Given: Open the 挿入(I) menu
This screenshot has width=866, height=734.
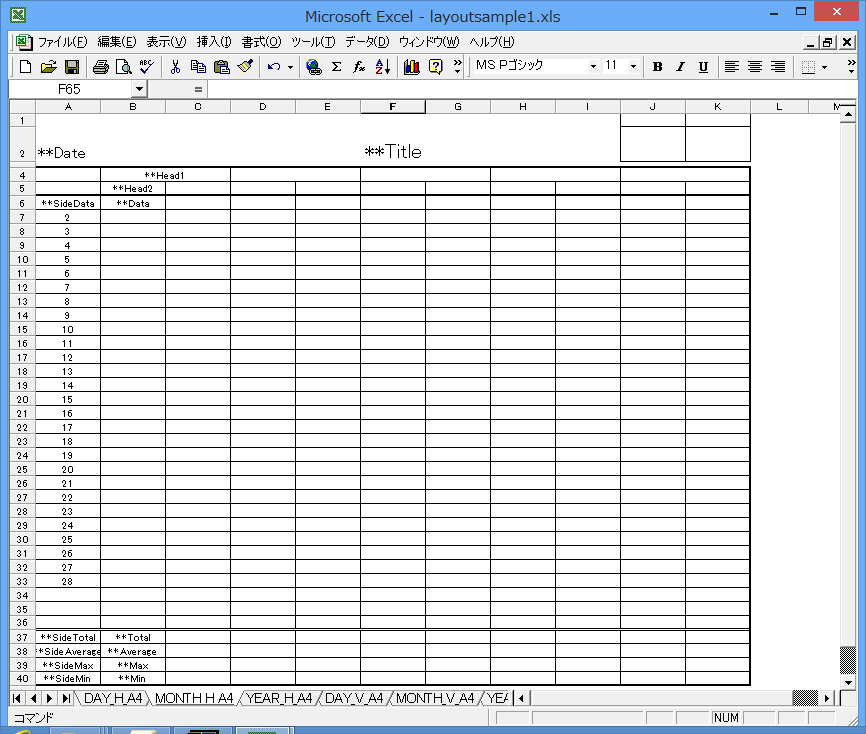Looking at the screenshot, I should click(214, 42).
